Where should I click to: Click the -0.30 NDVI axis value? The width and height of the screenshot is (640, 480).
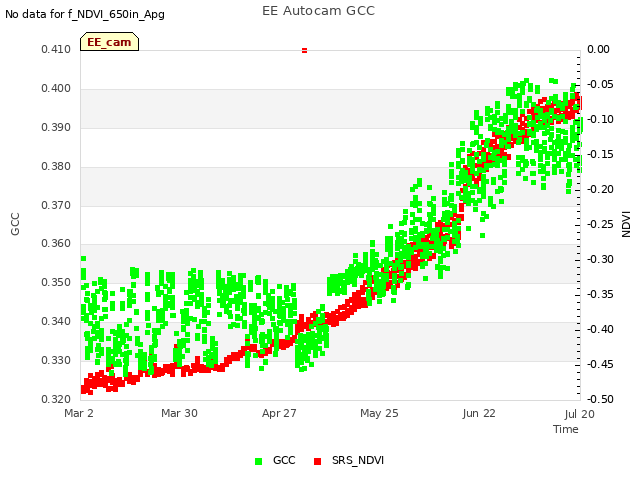[600, 260]
